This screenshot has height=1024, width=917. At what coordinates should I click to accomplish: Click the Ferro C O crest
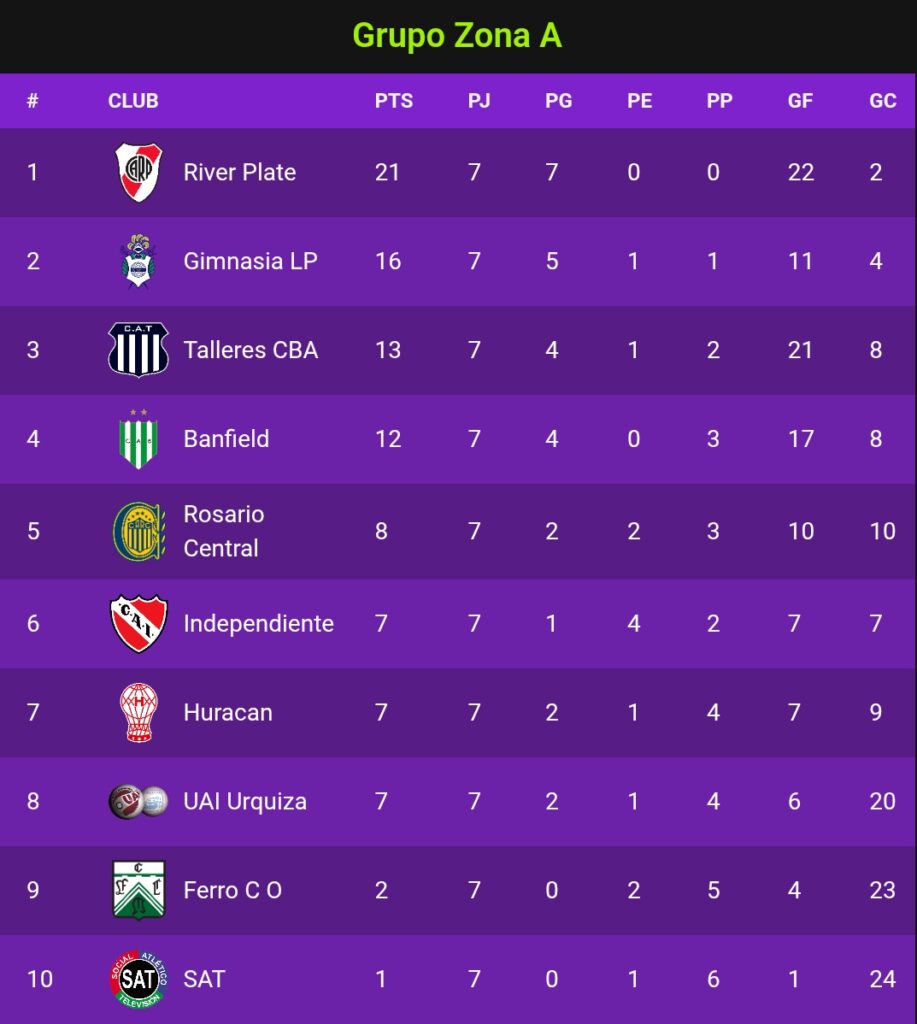138,890
